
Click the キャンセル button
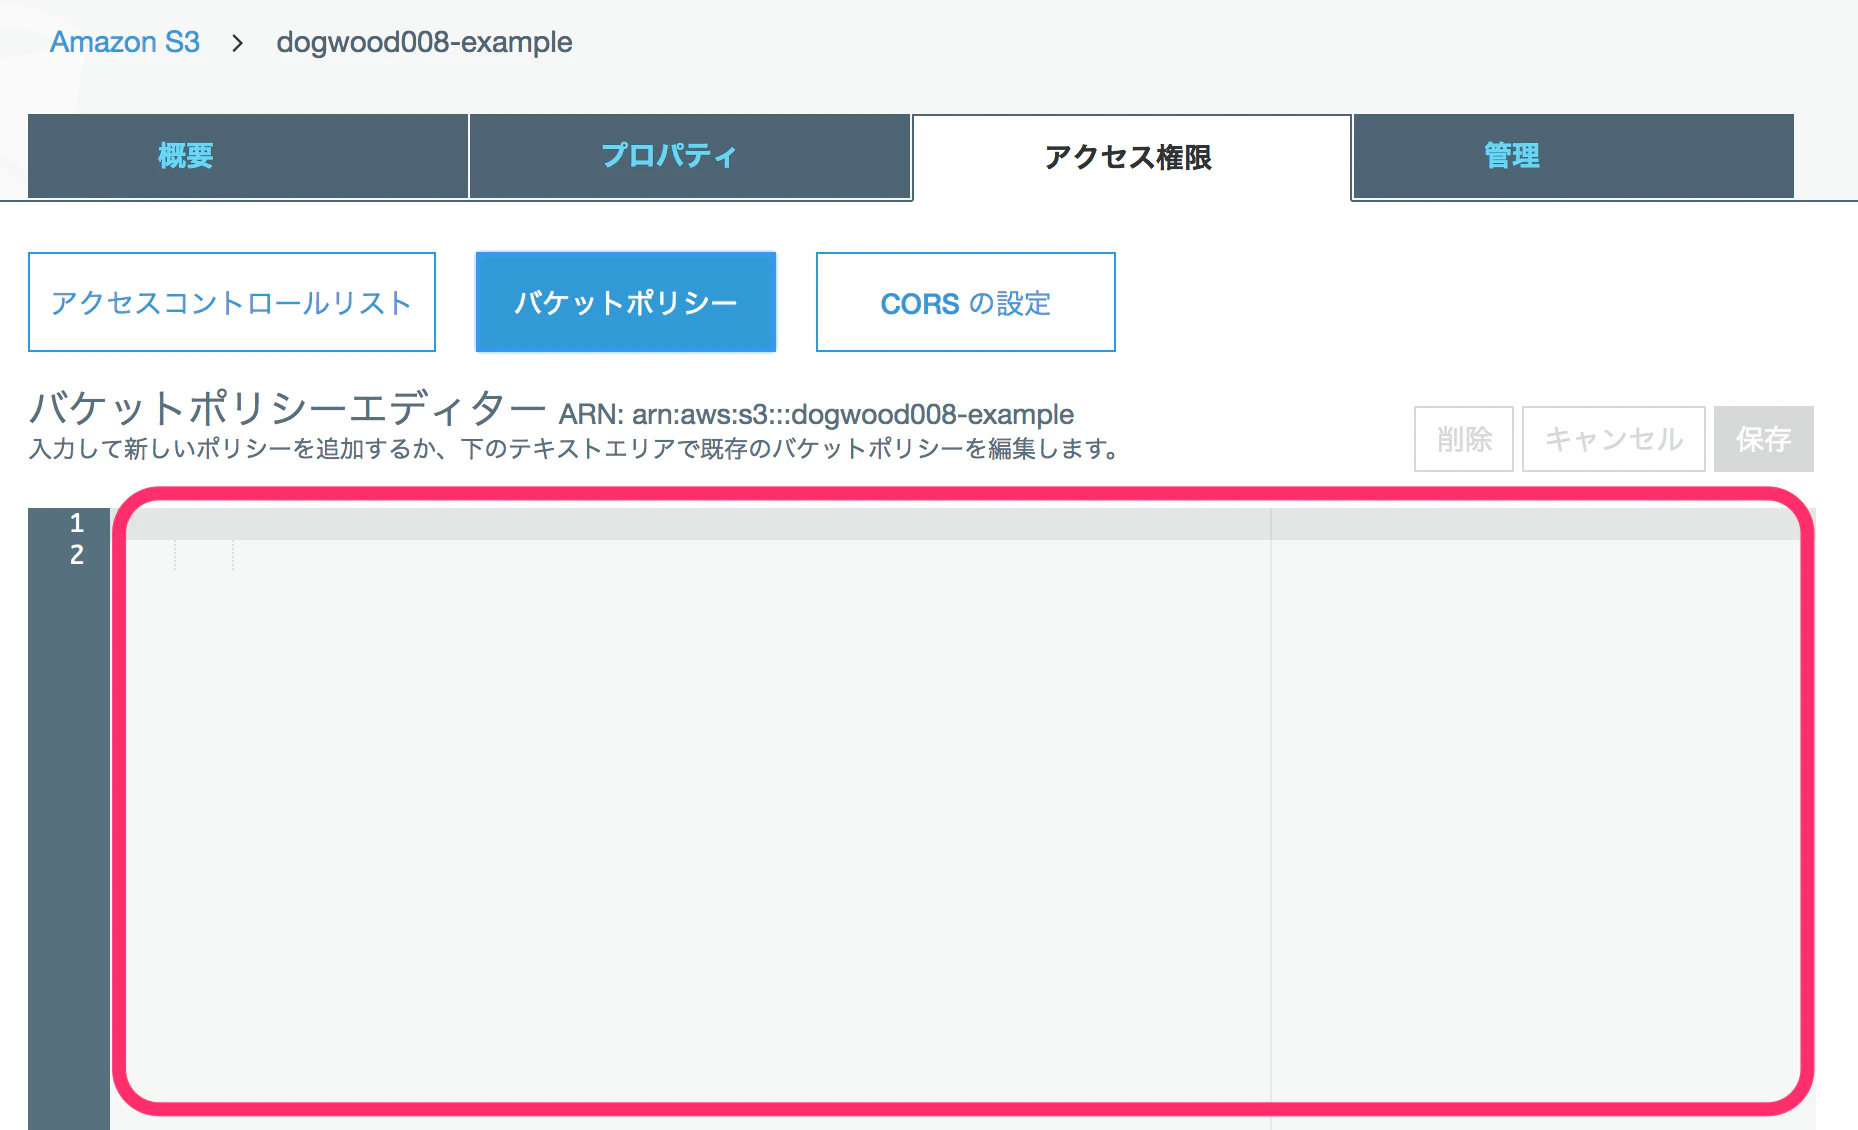click(1614, 439)
